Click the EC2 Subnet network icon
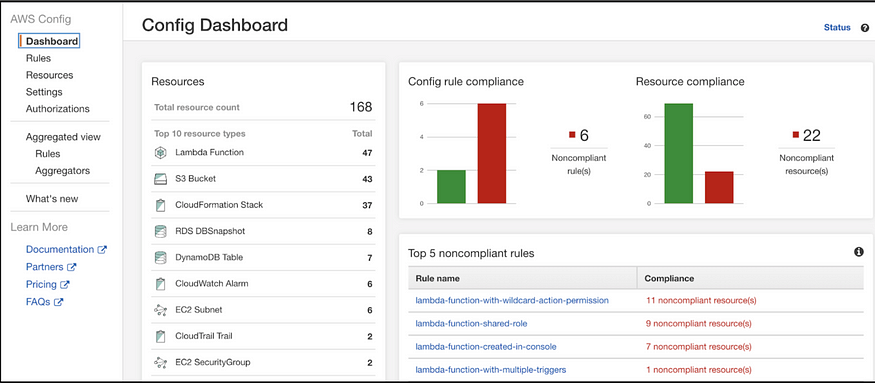875x384 pixels. [x=160, y=310]
